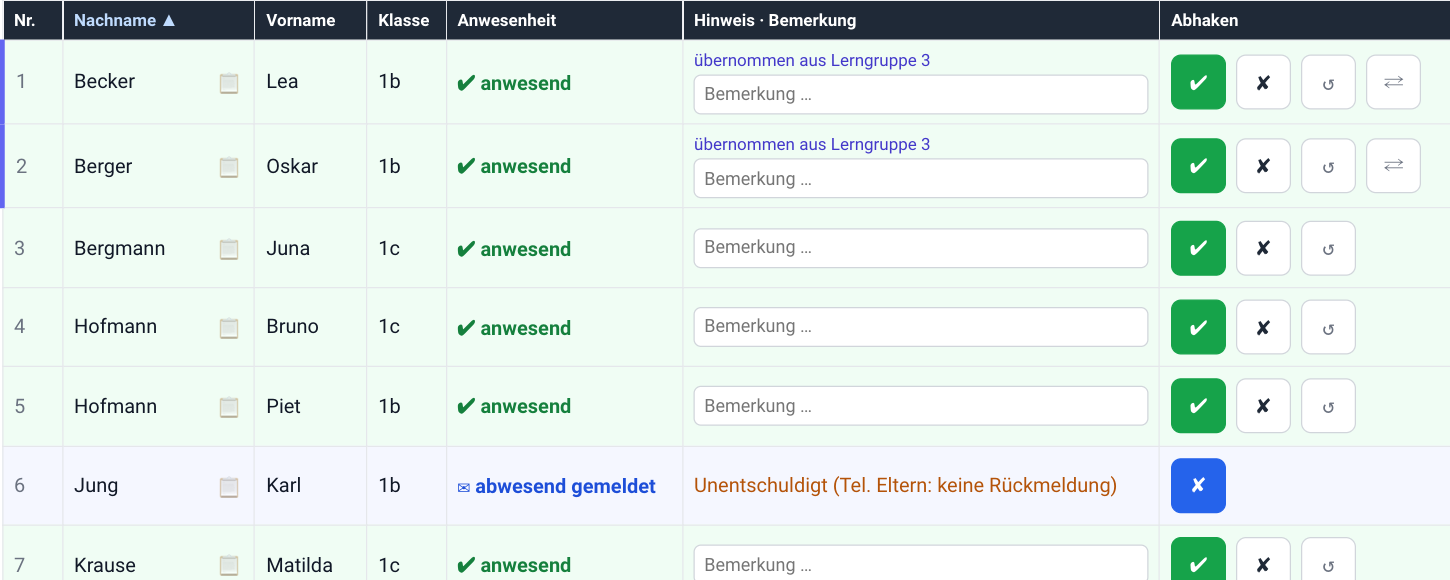
Task: Toggle Juna Bergmann absent with the X button
Action: [1263, 248]
